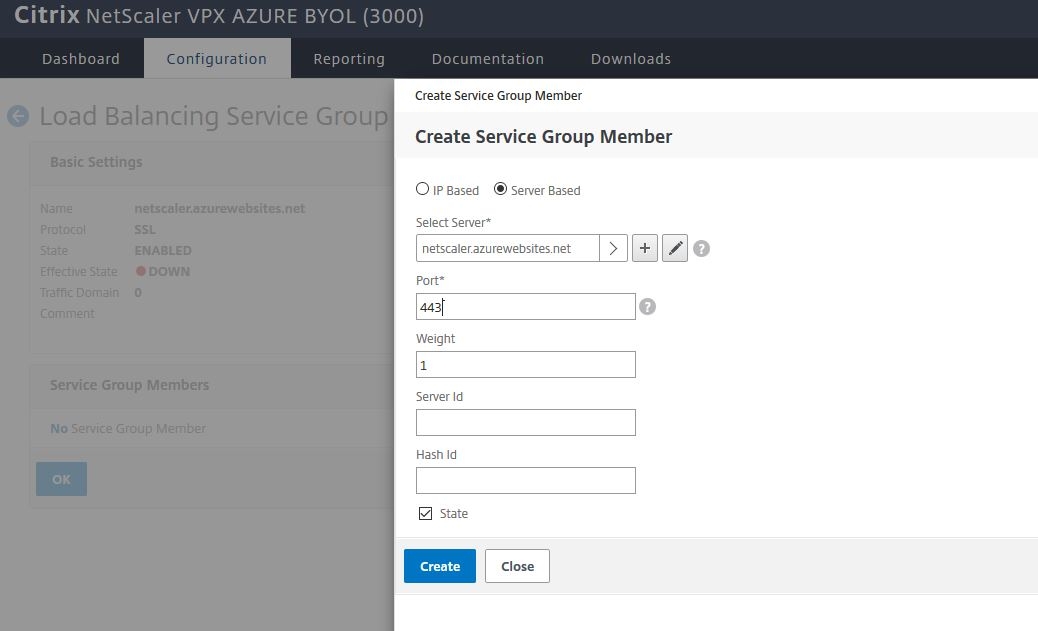Open help icon next to Select Server
This screenshot has height=631, width=1038.
coord(701,248)
